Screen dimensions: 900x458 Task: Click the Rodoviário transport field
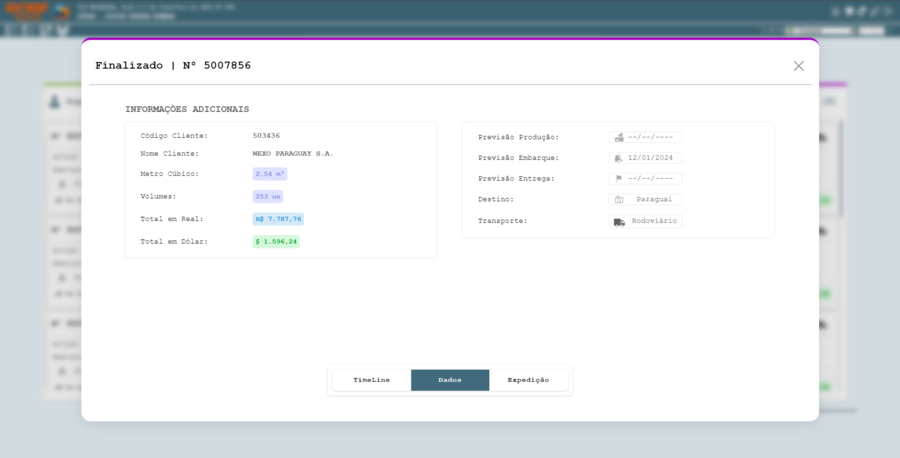[654, 221]
